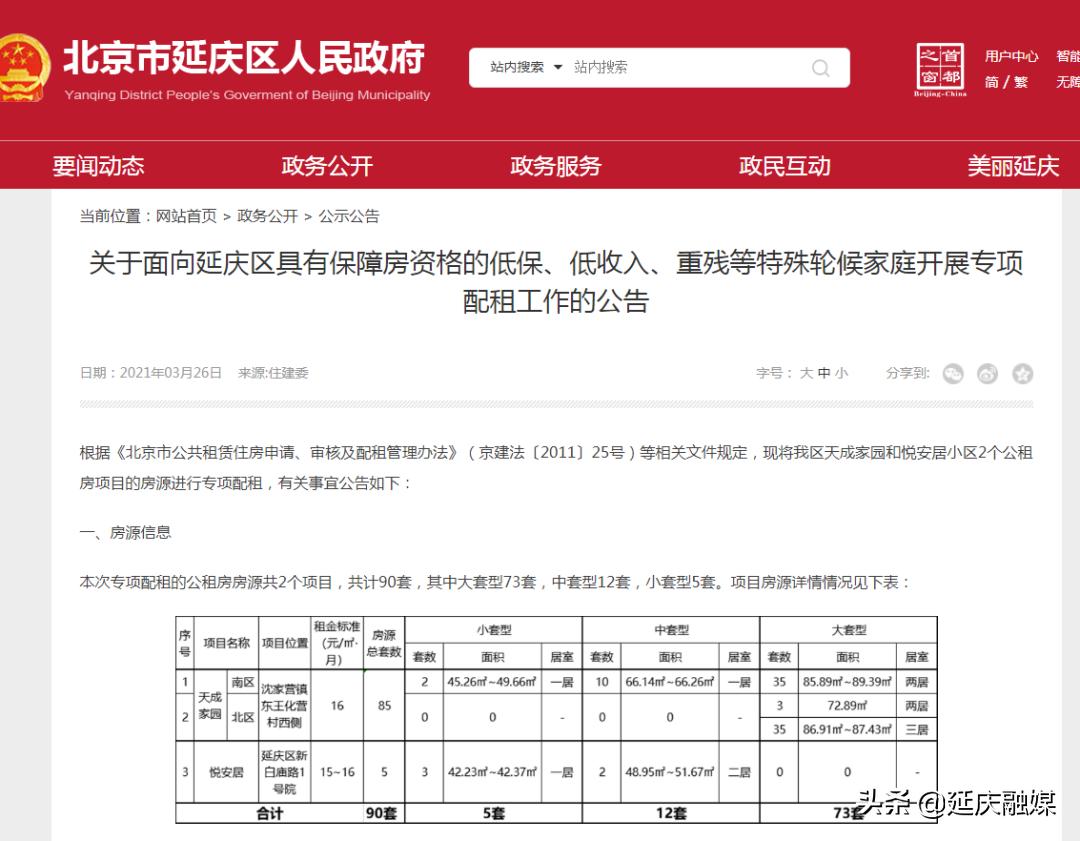Open the 站内搜索 scope dropdown
Screen dimensions: 1080x841
[526, 67]
